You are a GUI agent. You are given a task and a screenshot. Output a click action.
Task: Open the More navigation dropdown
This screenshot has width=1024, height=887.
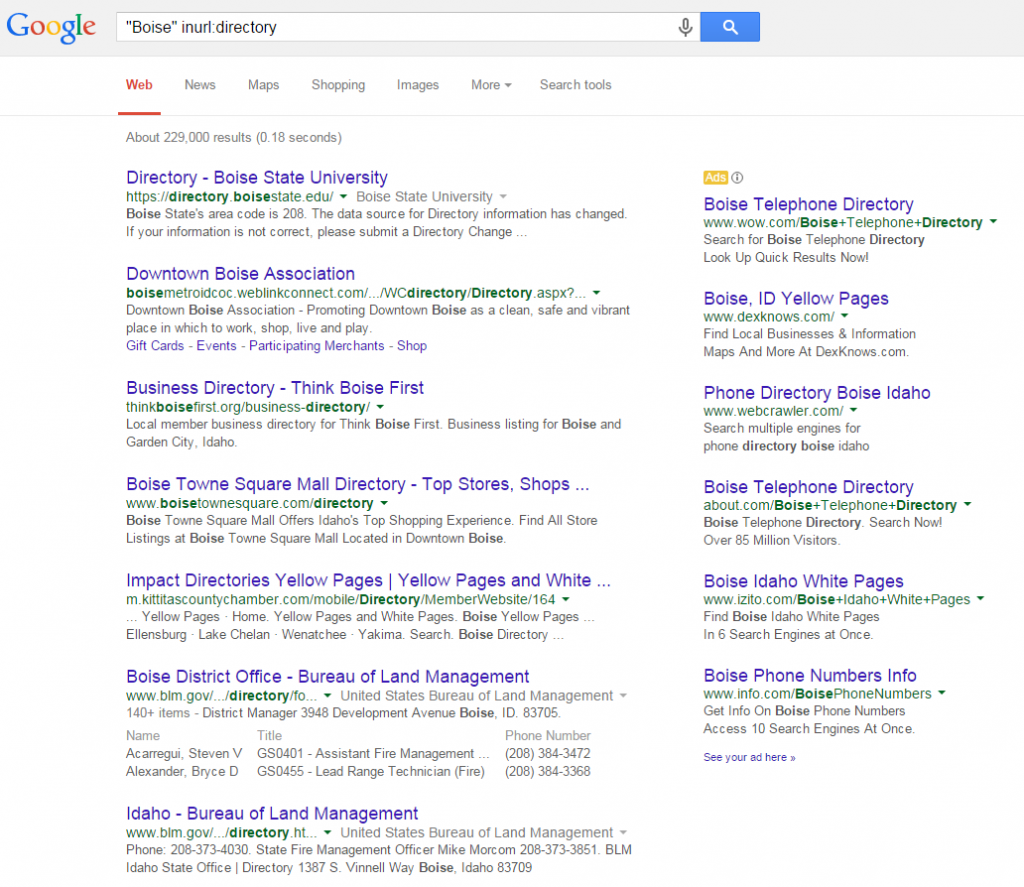[x=490, y=85]
